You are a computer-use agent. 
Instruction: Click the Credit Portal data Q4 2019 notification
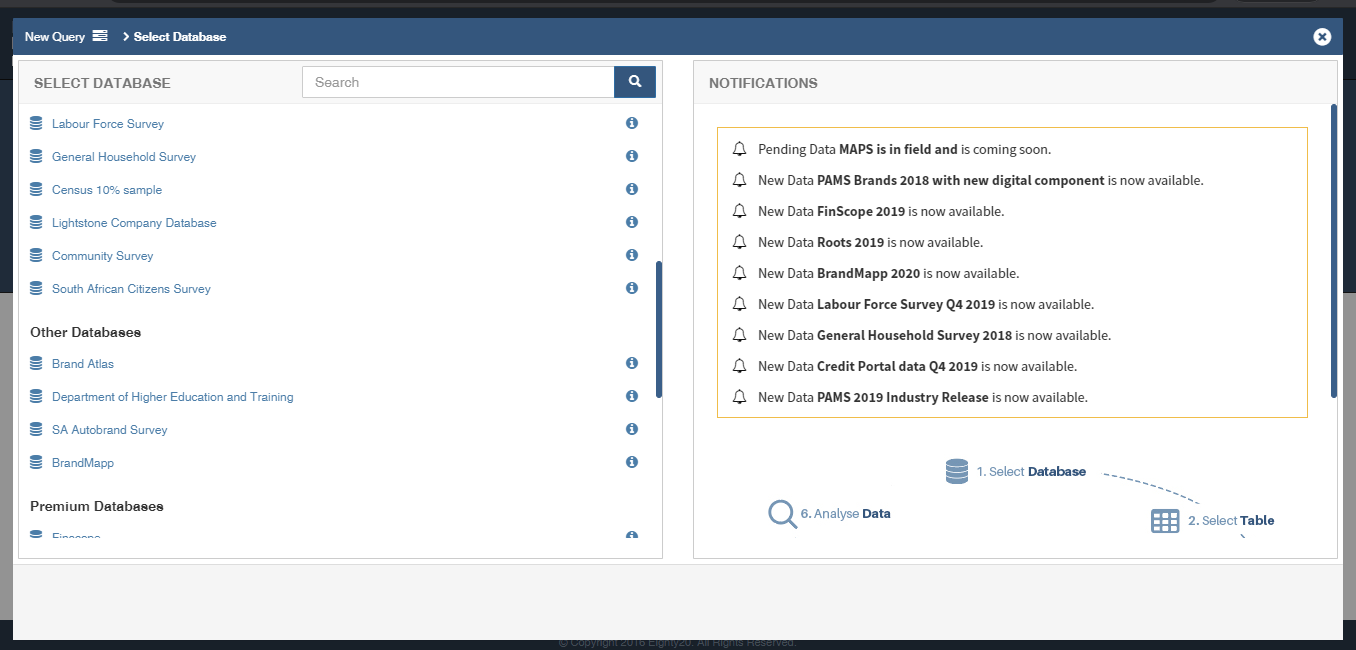click(917, 367)
